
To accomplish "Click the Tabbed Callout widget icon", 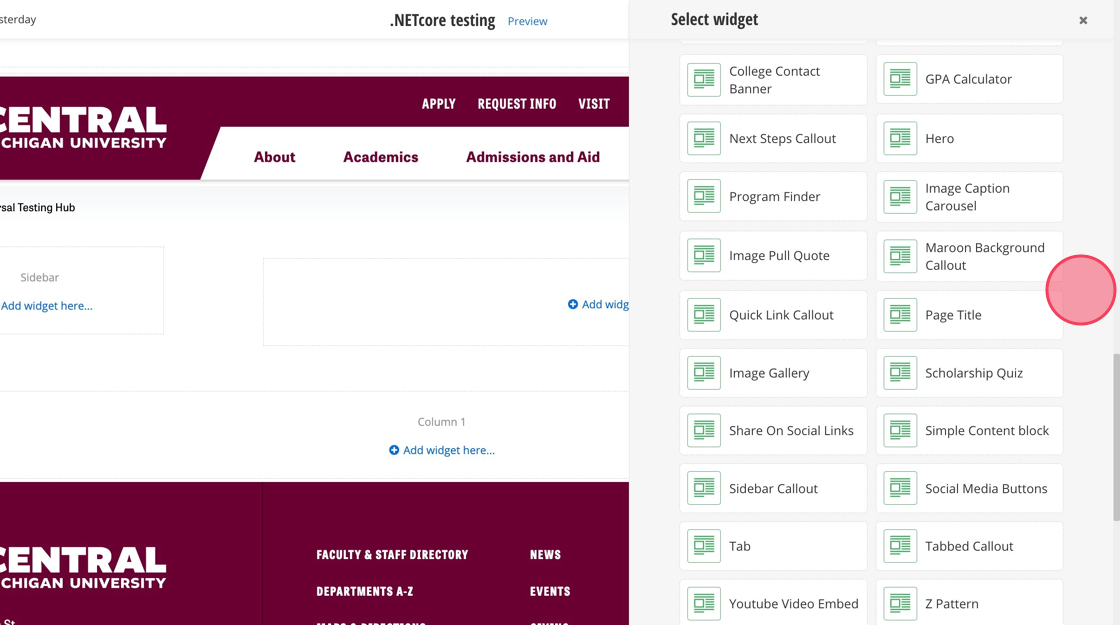I will pos(900,546).
